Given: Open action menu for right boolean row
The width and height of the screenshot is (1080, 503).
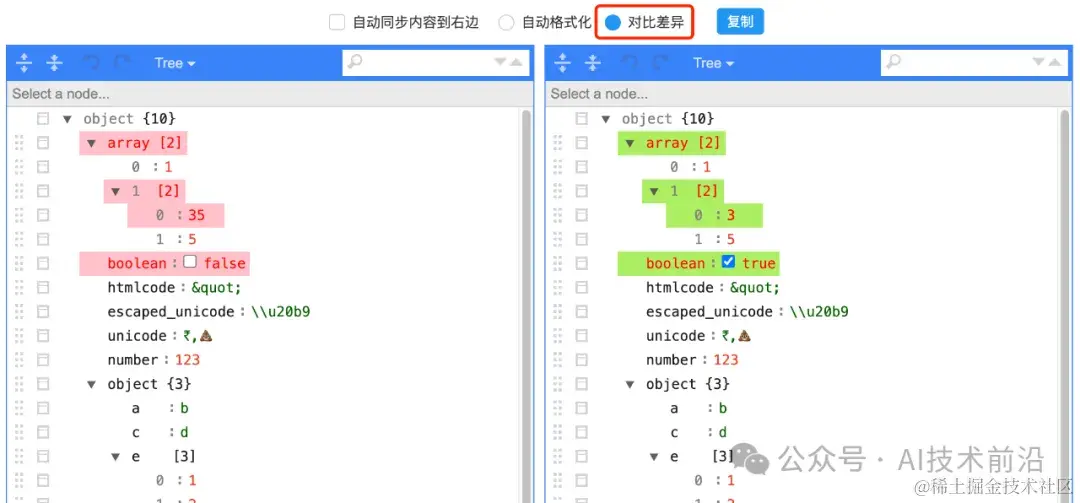Looking at the screenshot, I should click(581, 263).
